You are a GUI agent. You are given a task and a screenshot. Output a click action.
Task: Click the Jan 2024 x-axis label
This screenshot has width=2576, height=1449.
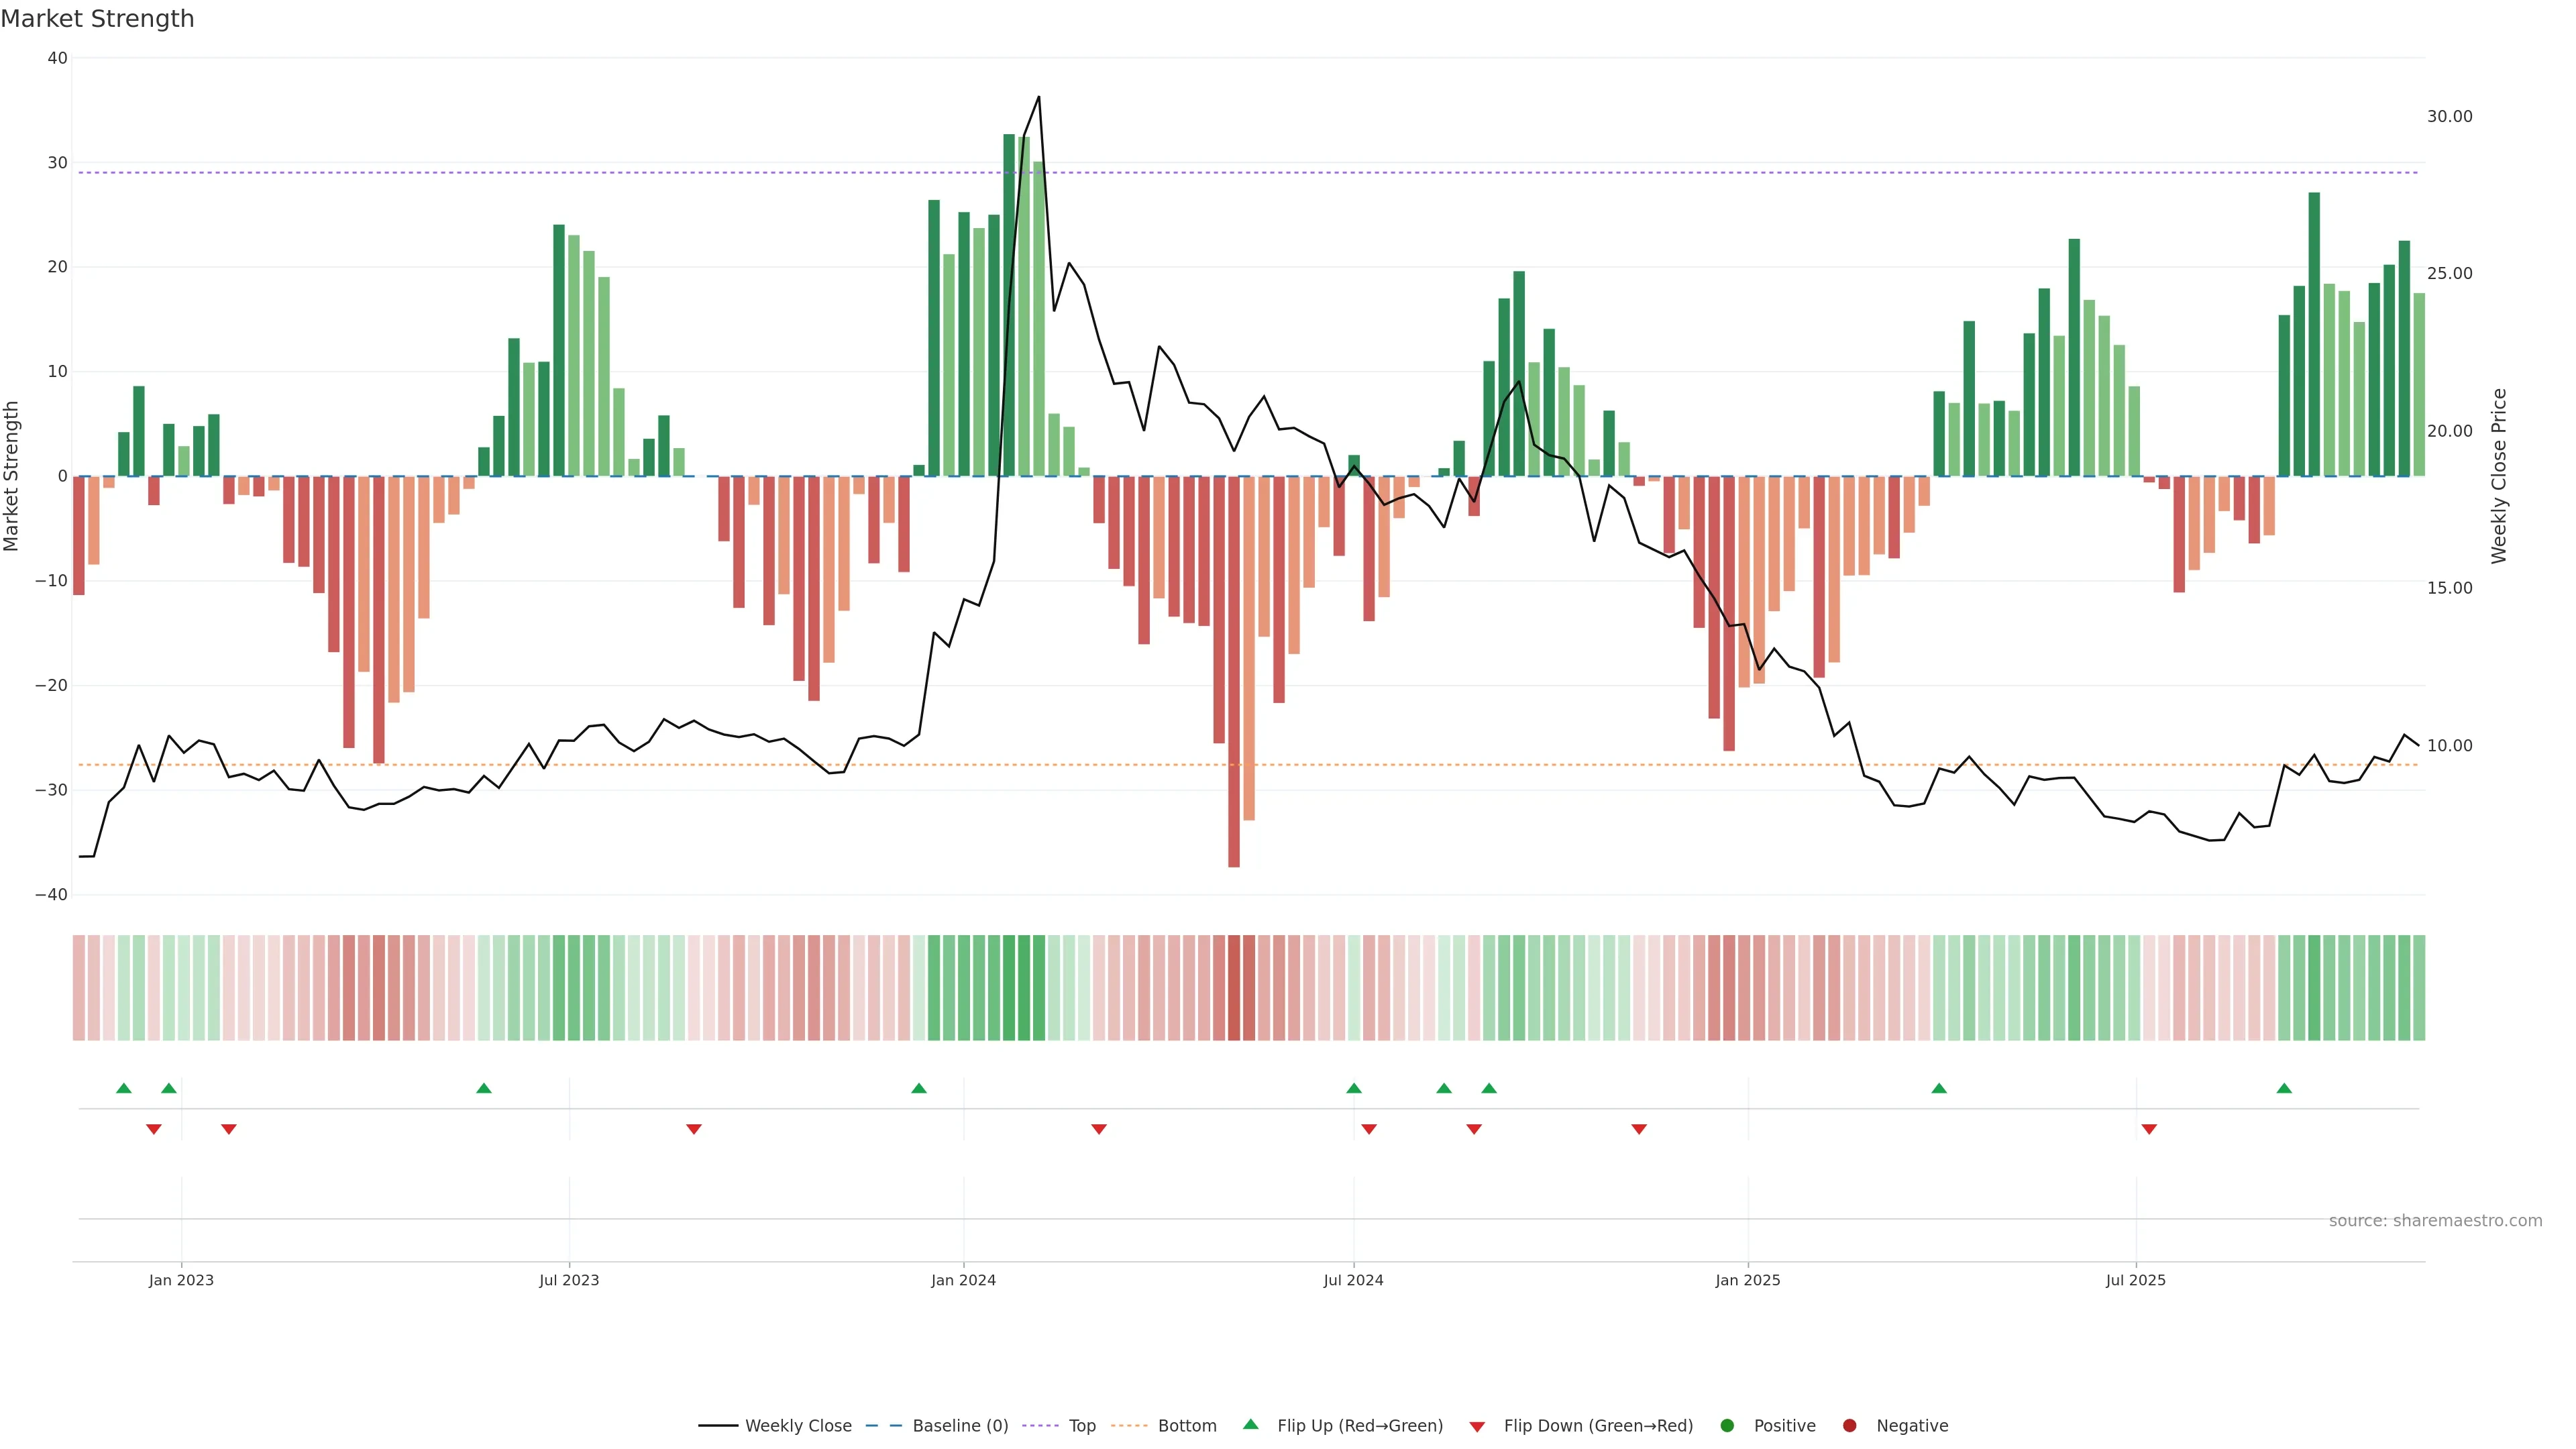963,1280
